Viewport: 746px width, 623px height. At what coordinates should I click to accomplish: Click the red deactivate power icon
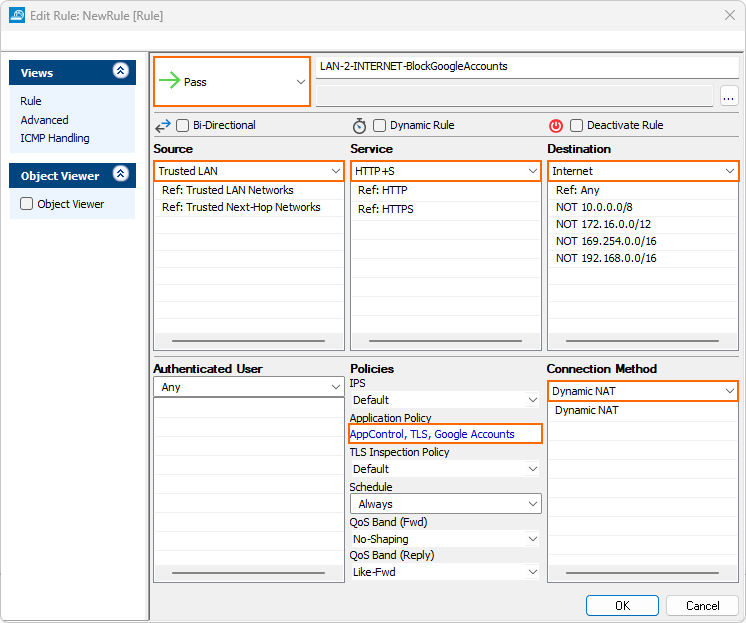click(556, 126)
